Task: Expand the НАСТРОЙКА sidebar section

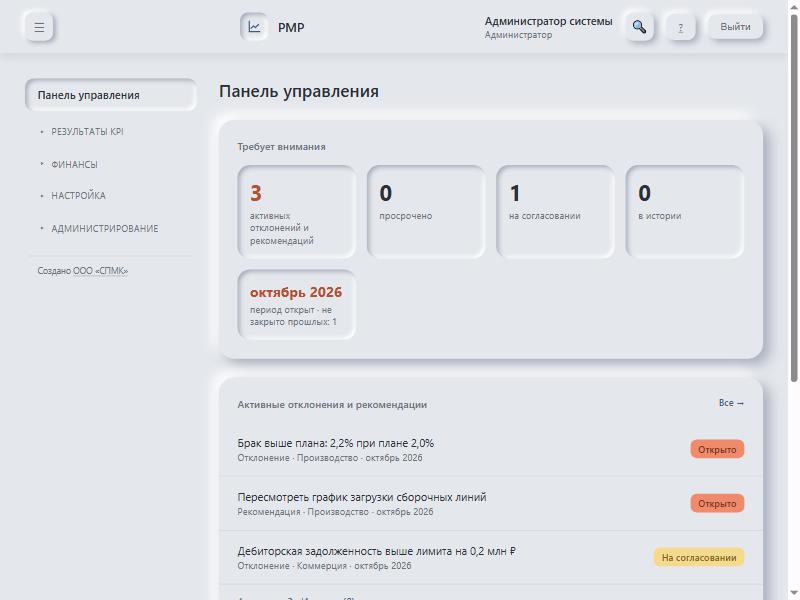Action: click(x=78, y=196)
